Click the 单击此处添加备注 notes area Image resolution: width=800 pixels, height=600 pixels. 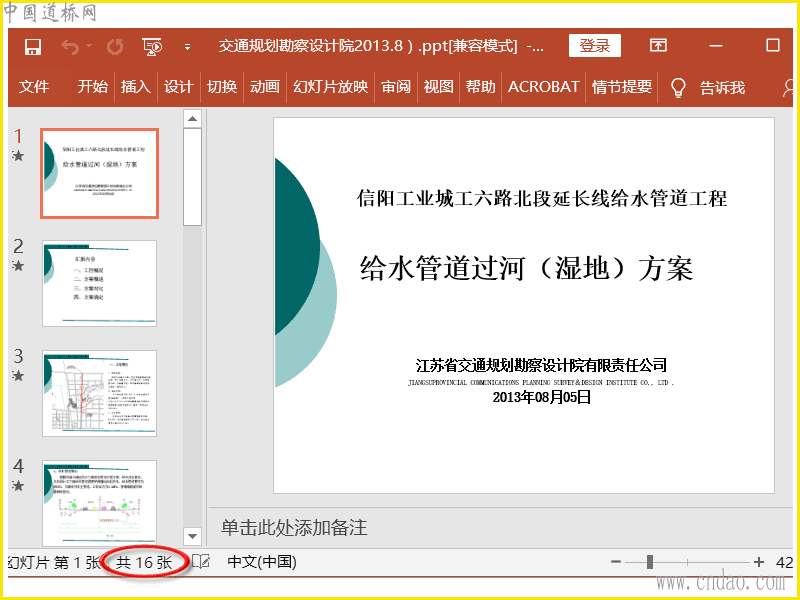(x=294, y=528)
